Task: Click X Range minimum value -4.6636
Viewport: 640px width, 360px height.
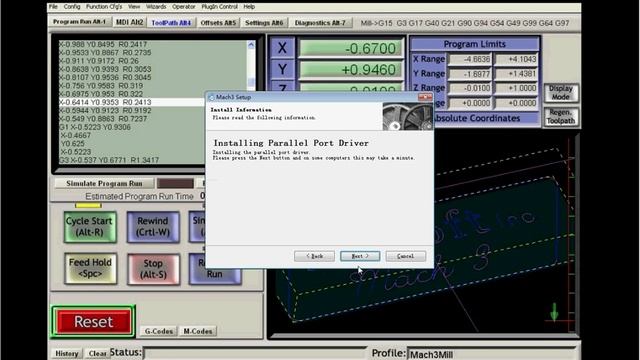Action: click(x=470, y=59)
